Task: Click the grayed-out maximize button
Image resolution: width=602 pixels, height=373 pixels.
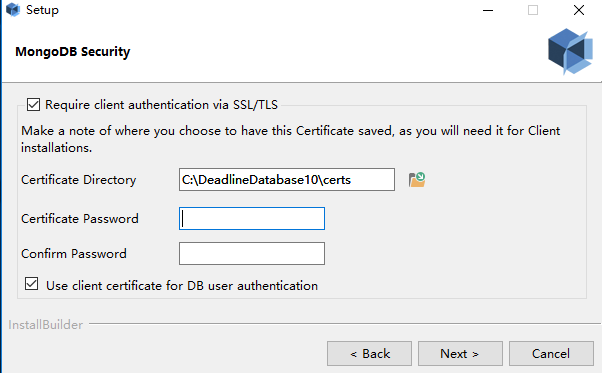Action: click(533, 10)
